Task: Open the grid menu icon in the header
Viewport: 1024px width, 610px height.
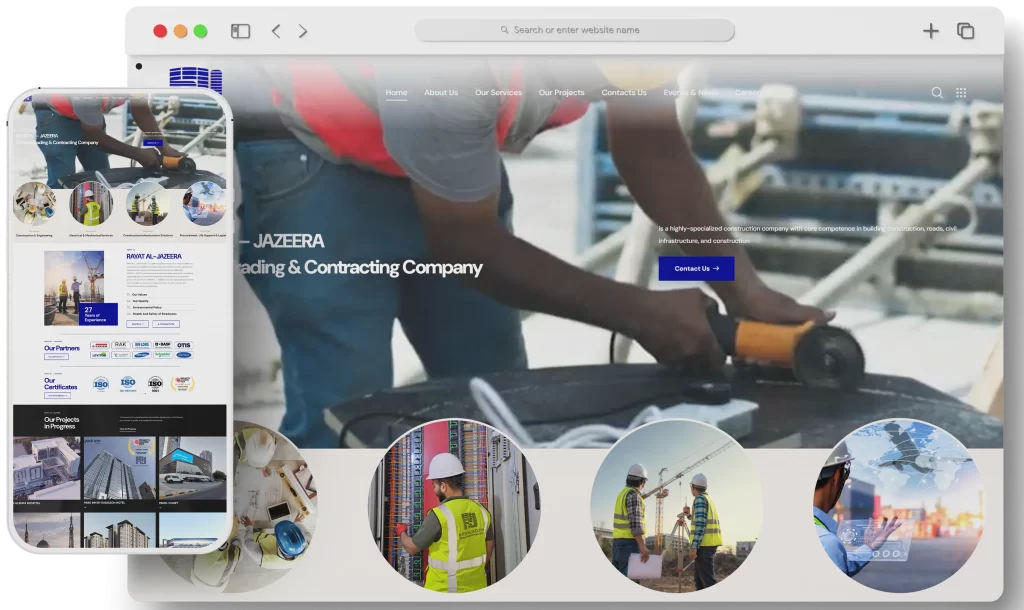Action: 961,93
